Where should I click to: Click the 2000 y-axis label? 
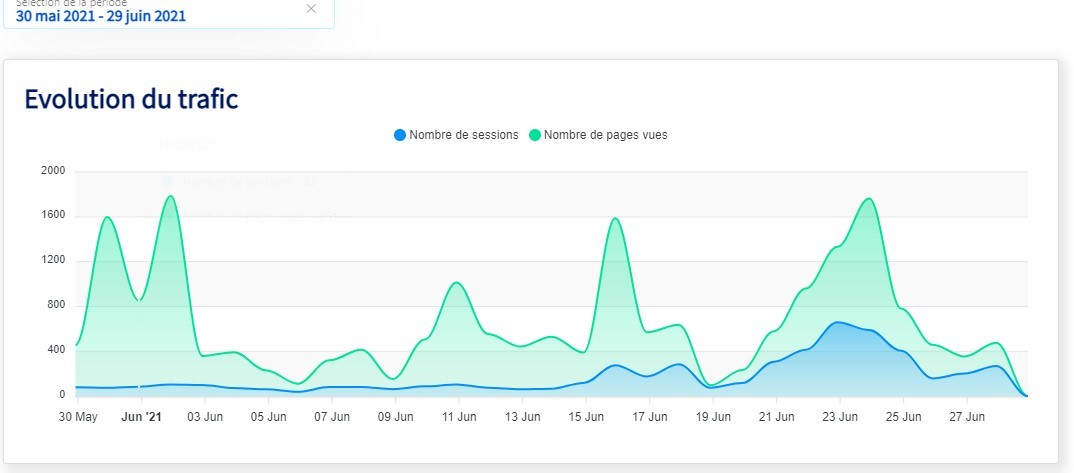[x=53, y=171]
